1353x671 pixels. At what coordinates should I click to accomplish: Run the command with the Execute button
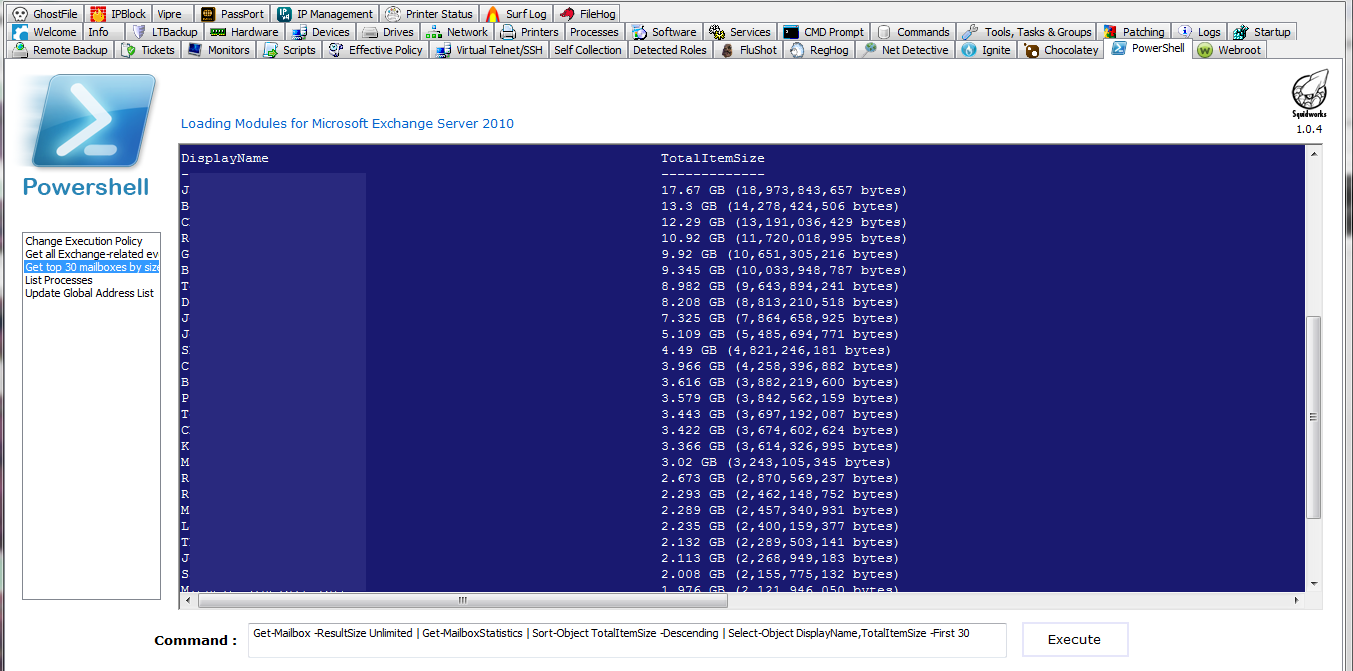pyautogui.click(x=1074, y=640)
